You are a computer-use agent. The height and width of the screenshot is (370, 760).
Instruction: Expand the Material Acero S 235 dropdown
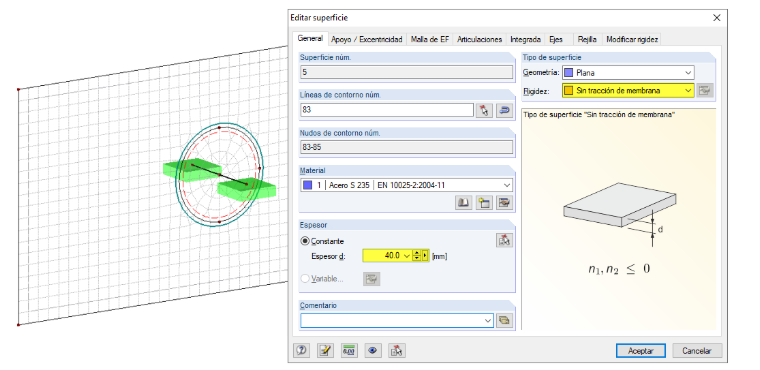(507, 185)
